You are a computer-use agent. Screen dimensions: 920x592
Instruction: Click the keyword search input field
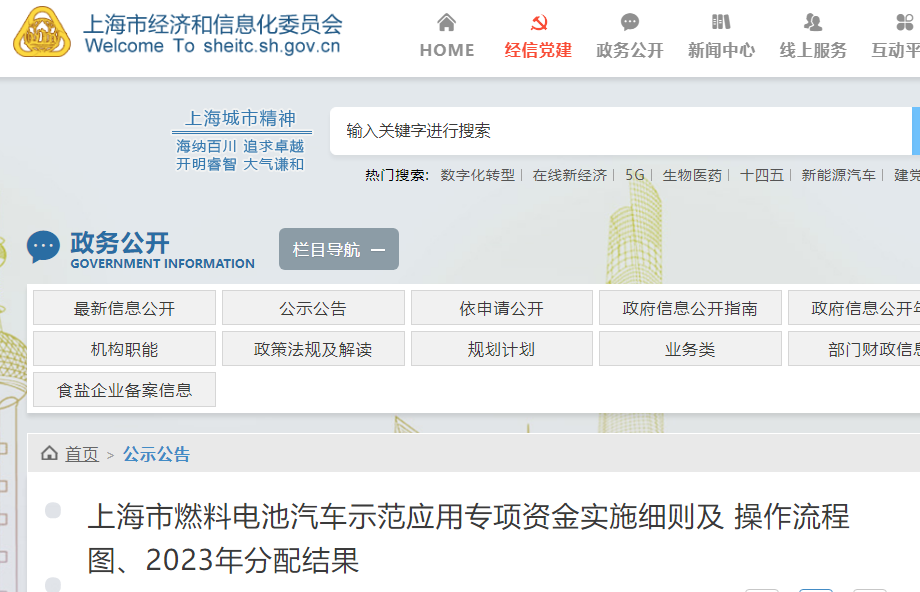(x=620, y=131)
